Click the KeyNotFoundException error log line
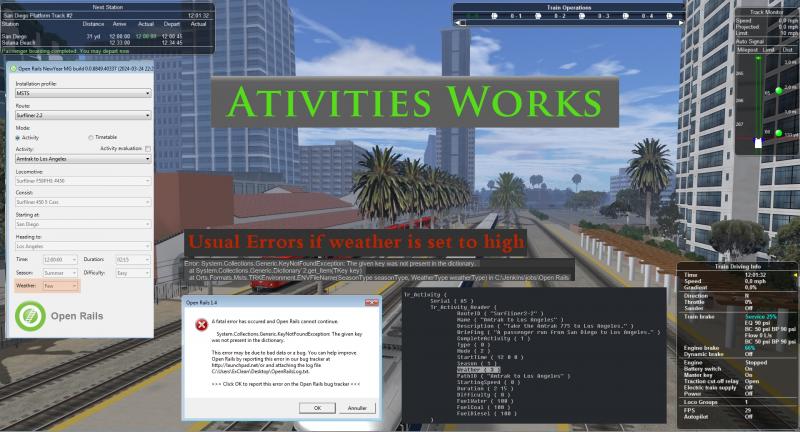 point(331,264)
